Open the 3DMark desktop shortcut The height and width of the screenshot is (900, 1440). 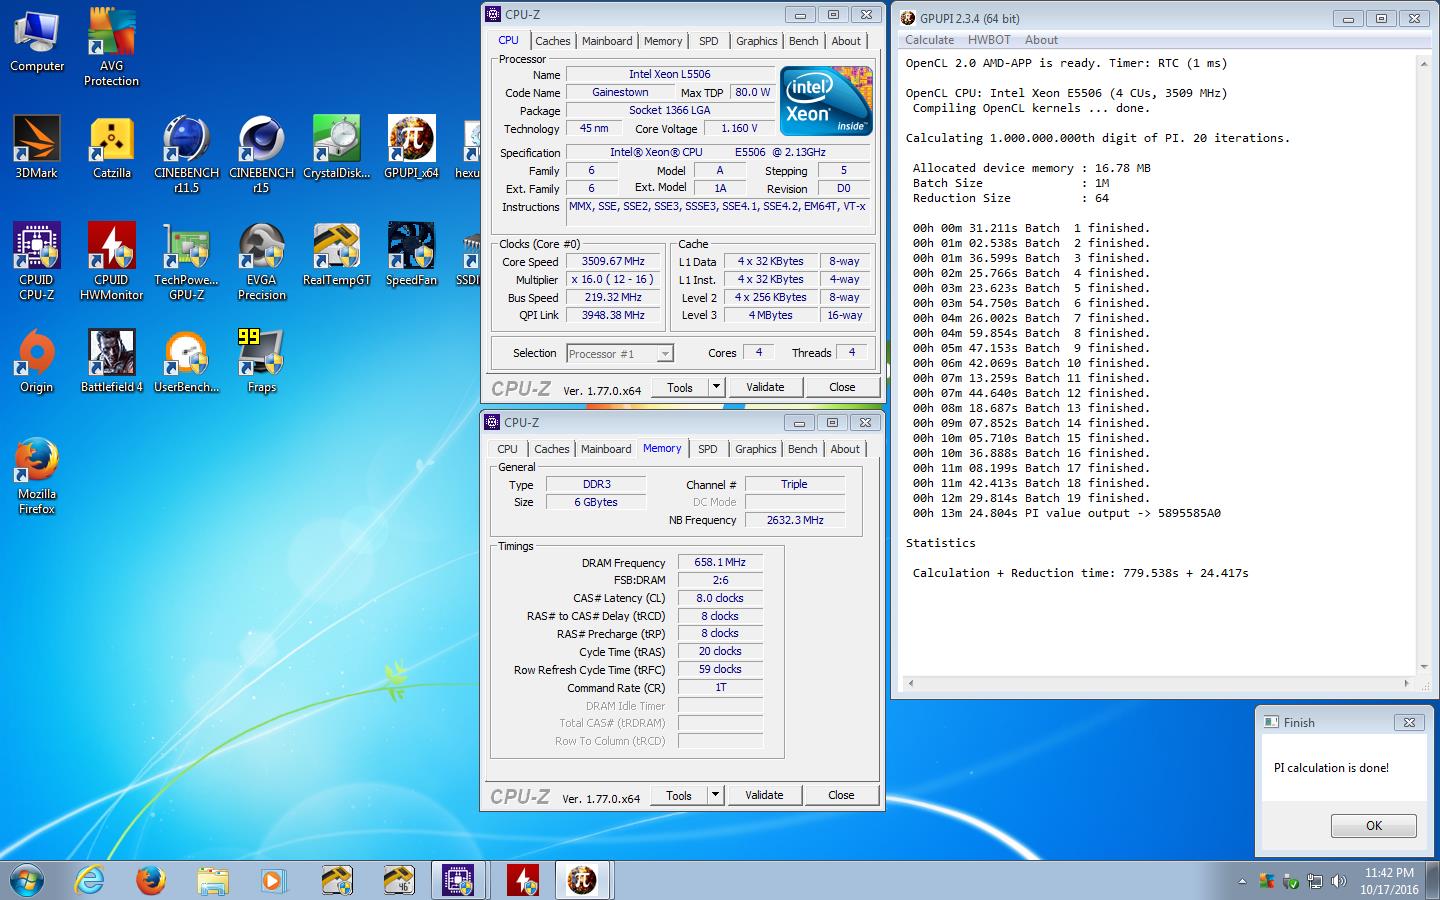tap(37, 147)
